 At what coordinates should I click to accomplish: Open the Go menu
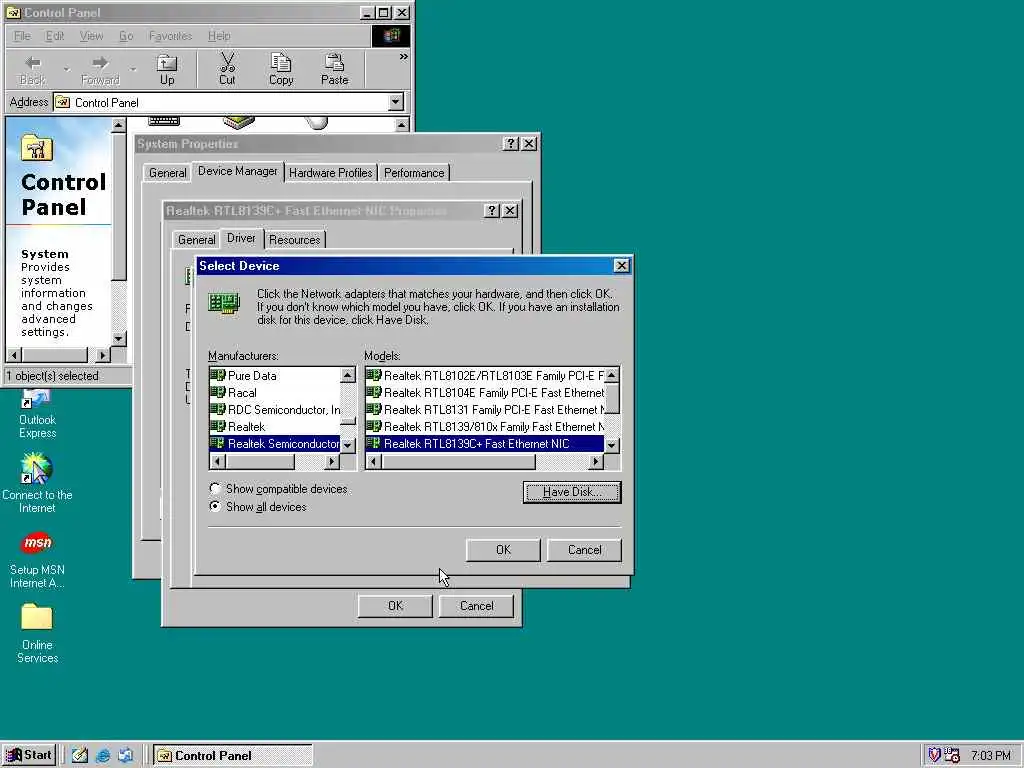coord(126,36)
